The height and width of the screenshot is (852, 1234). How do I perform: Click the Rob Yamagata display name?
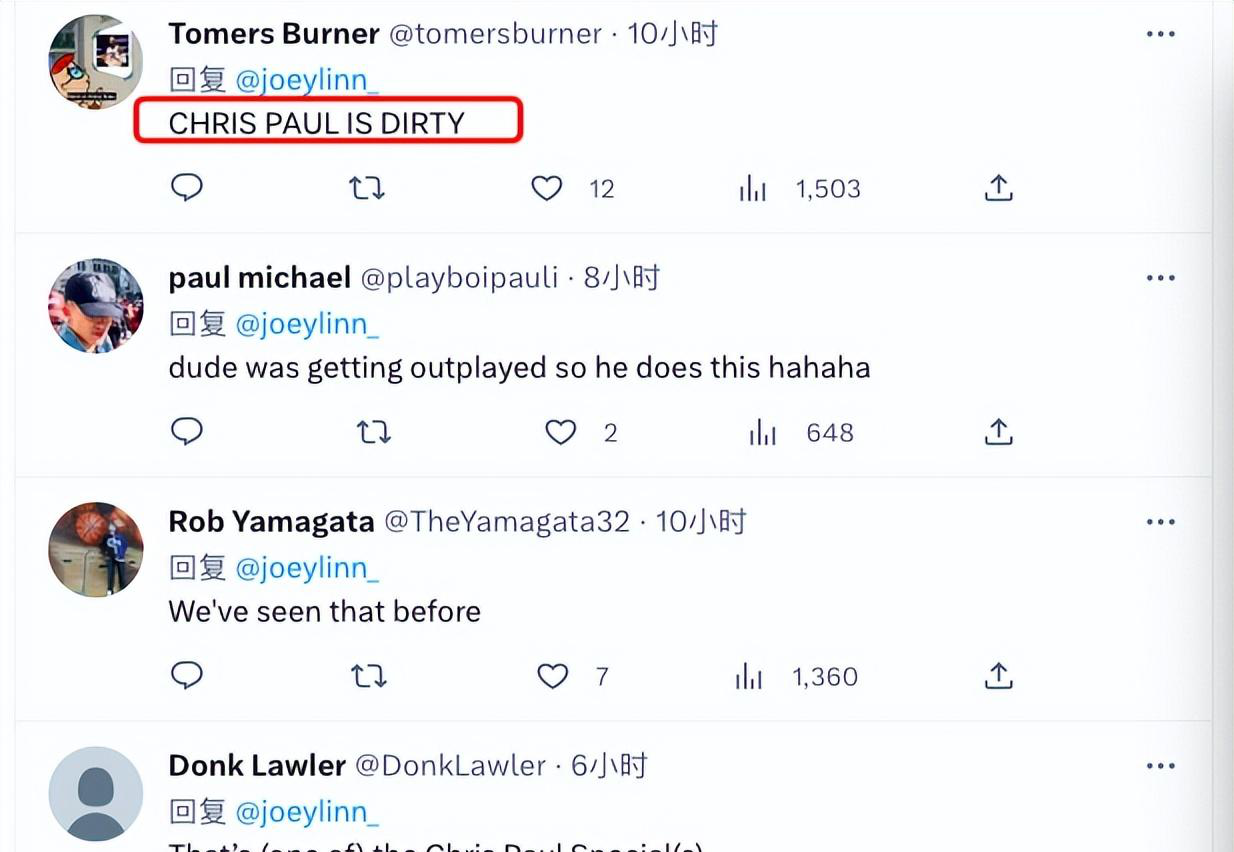[271, 522]
